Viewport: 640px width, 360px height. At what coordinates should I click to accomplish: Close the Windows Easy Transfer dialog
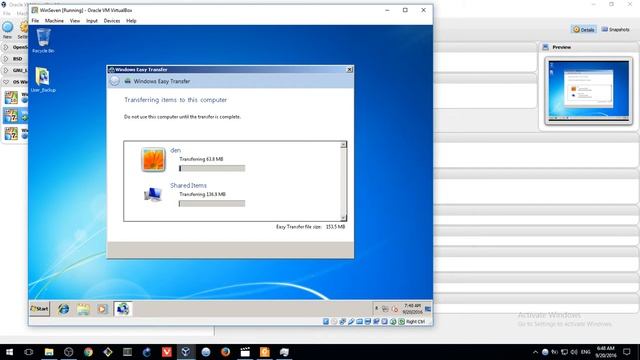[349, 70]
